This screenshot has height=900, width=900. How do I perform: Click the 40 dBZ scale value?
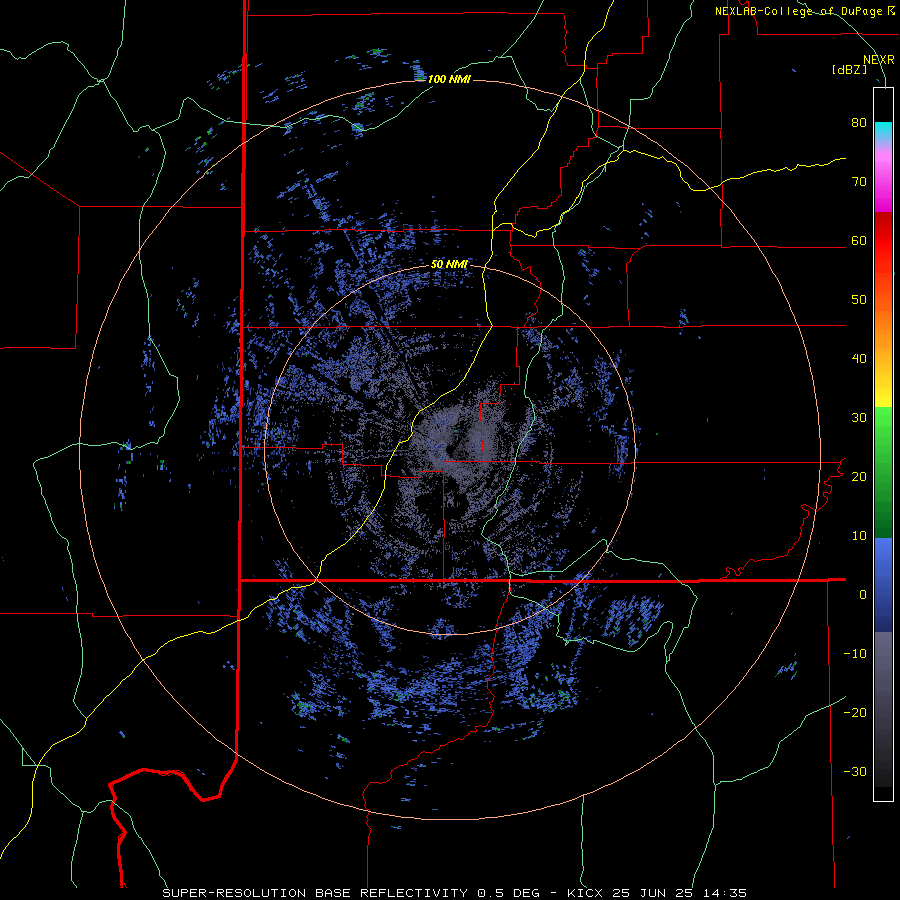click(x=859, y=359)
